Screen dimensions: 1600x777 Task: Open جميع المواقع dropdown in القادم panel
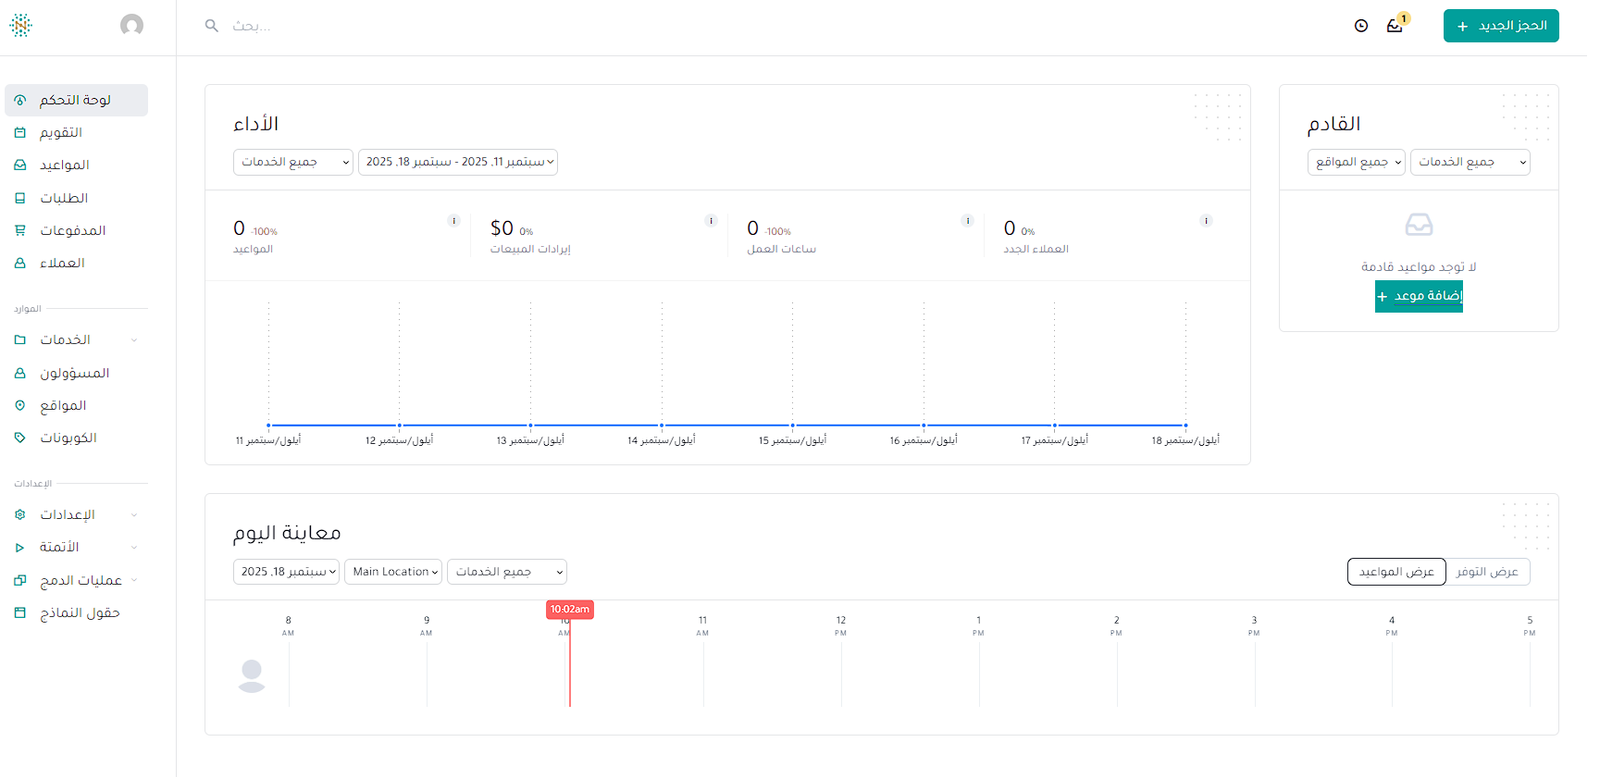1356,162
